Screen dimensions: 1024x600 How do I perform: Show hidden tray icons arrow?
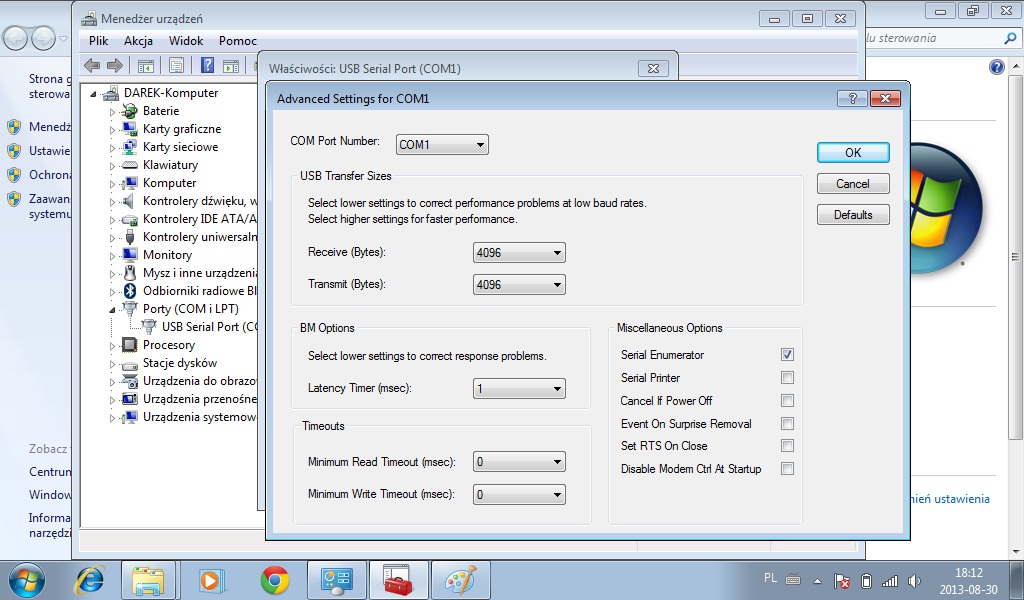click(817, 580)
